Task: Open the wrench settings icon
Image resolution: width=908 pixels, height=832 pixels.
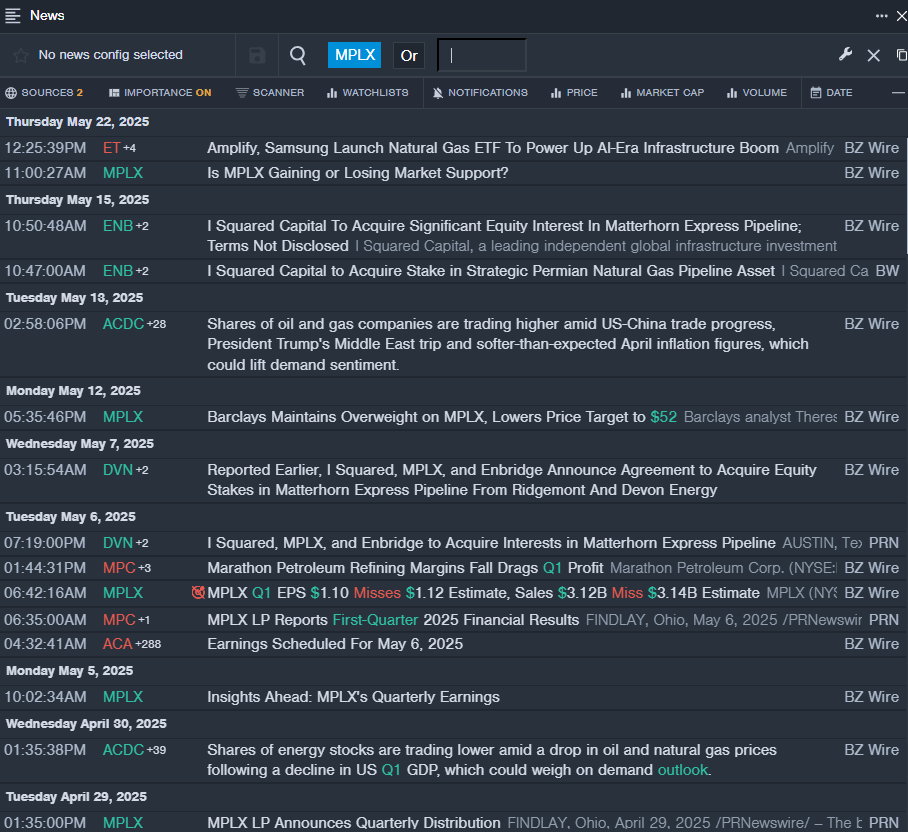Action: point(845,55)
